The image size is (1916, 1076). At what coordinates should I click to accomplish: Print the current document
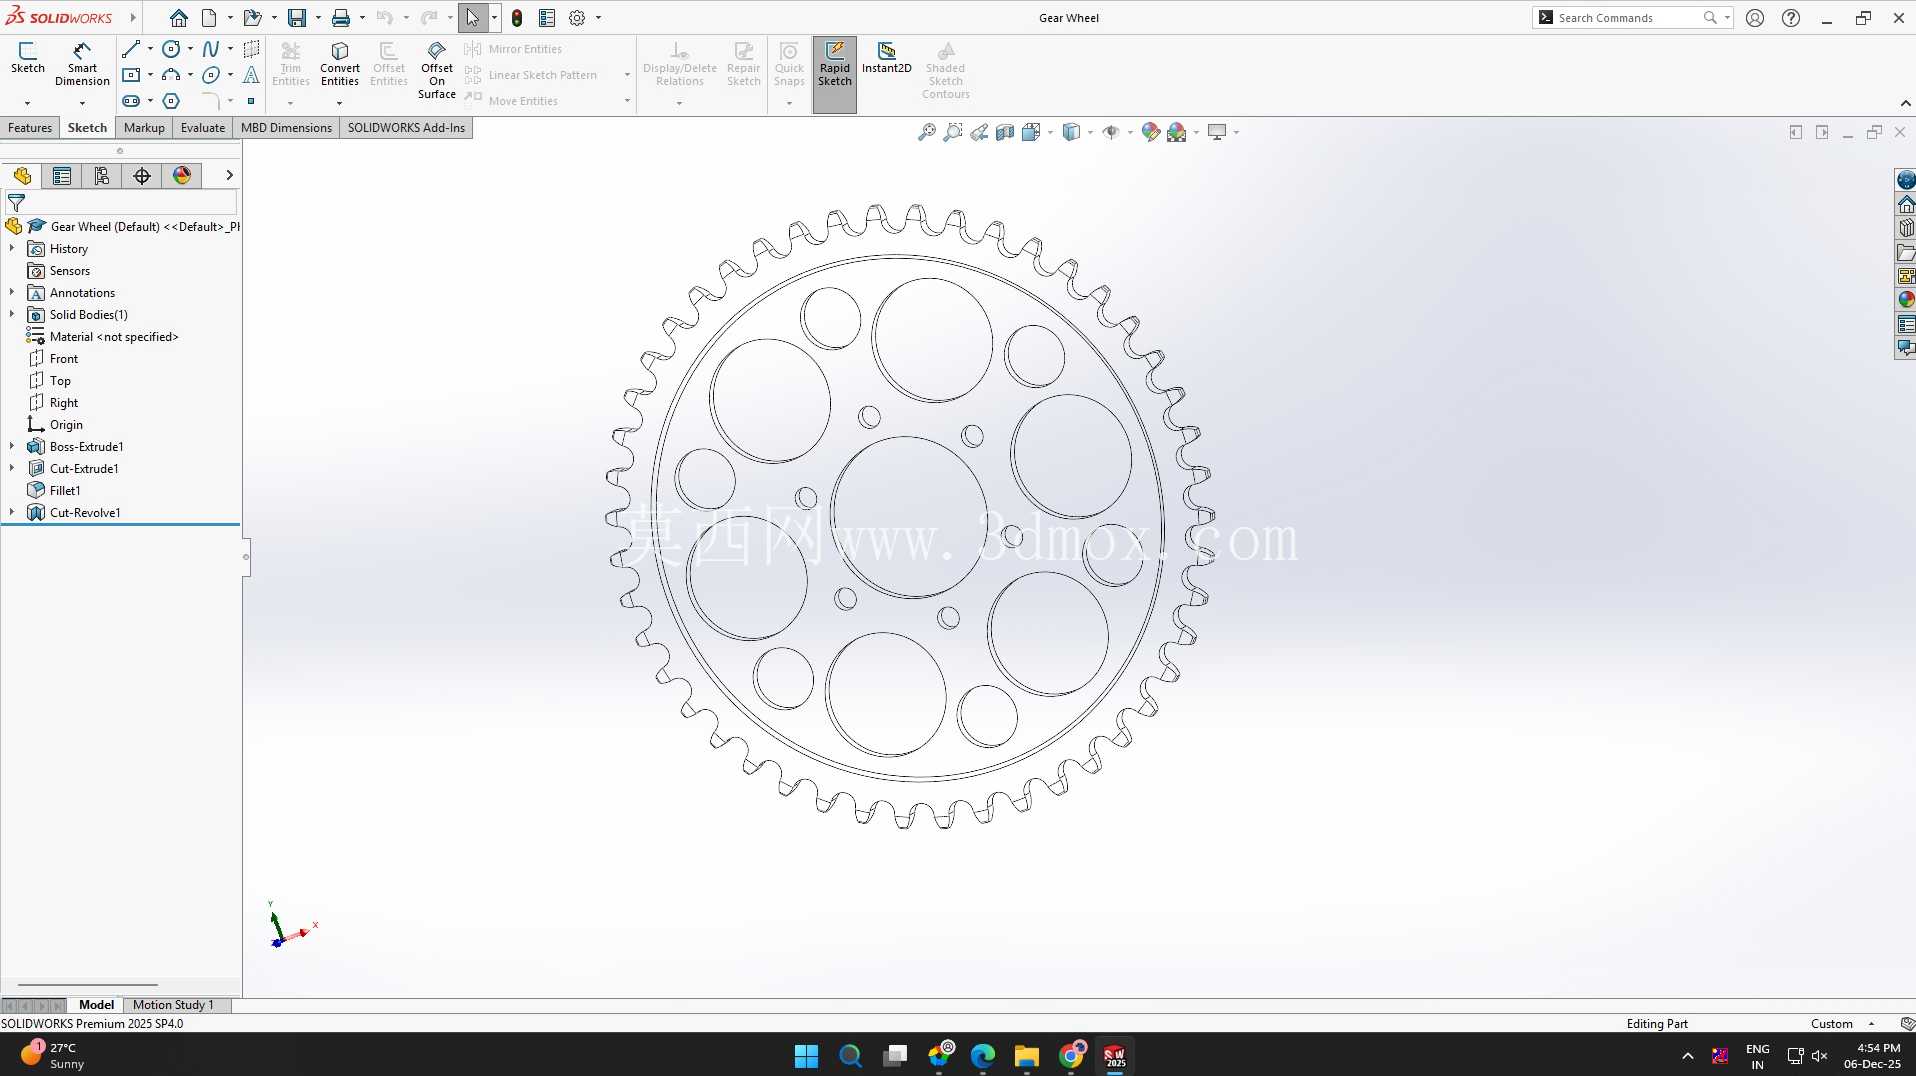pyautogui.click(x=341, y=18)
